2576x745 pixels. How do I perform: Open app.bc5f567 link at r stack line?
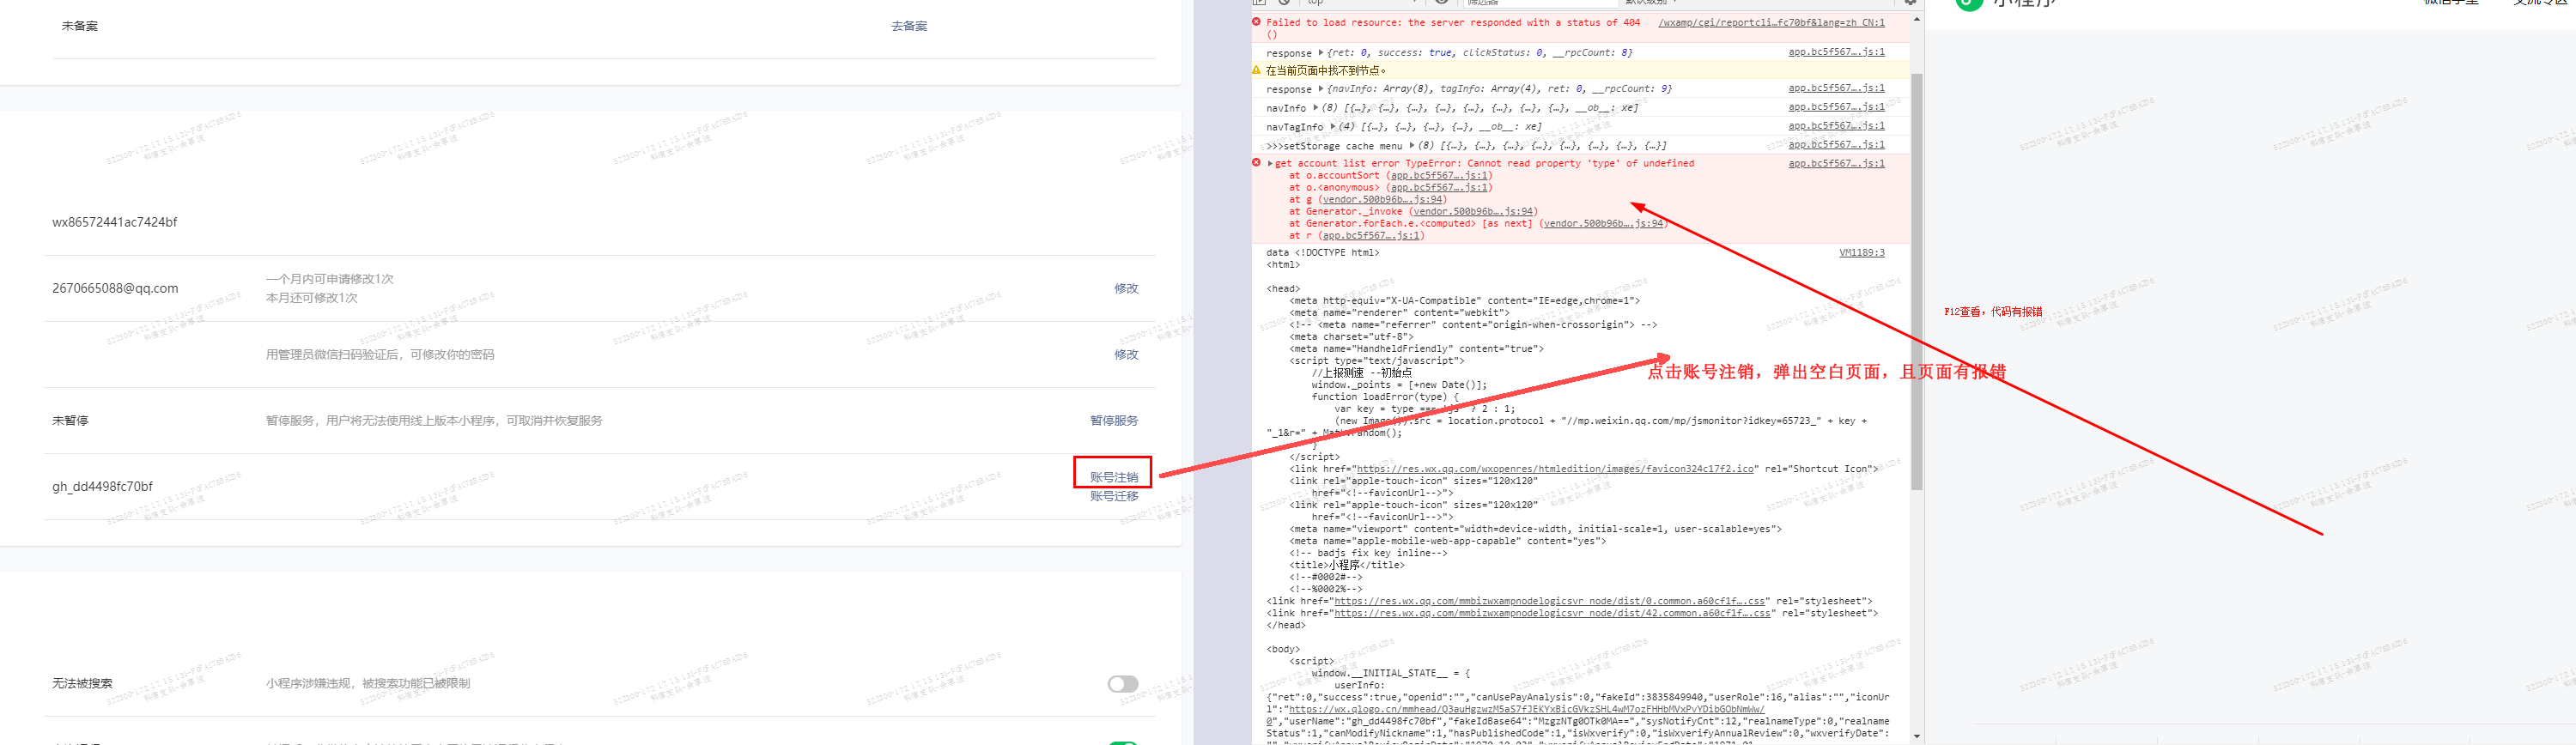coord(1371,235)
